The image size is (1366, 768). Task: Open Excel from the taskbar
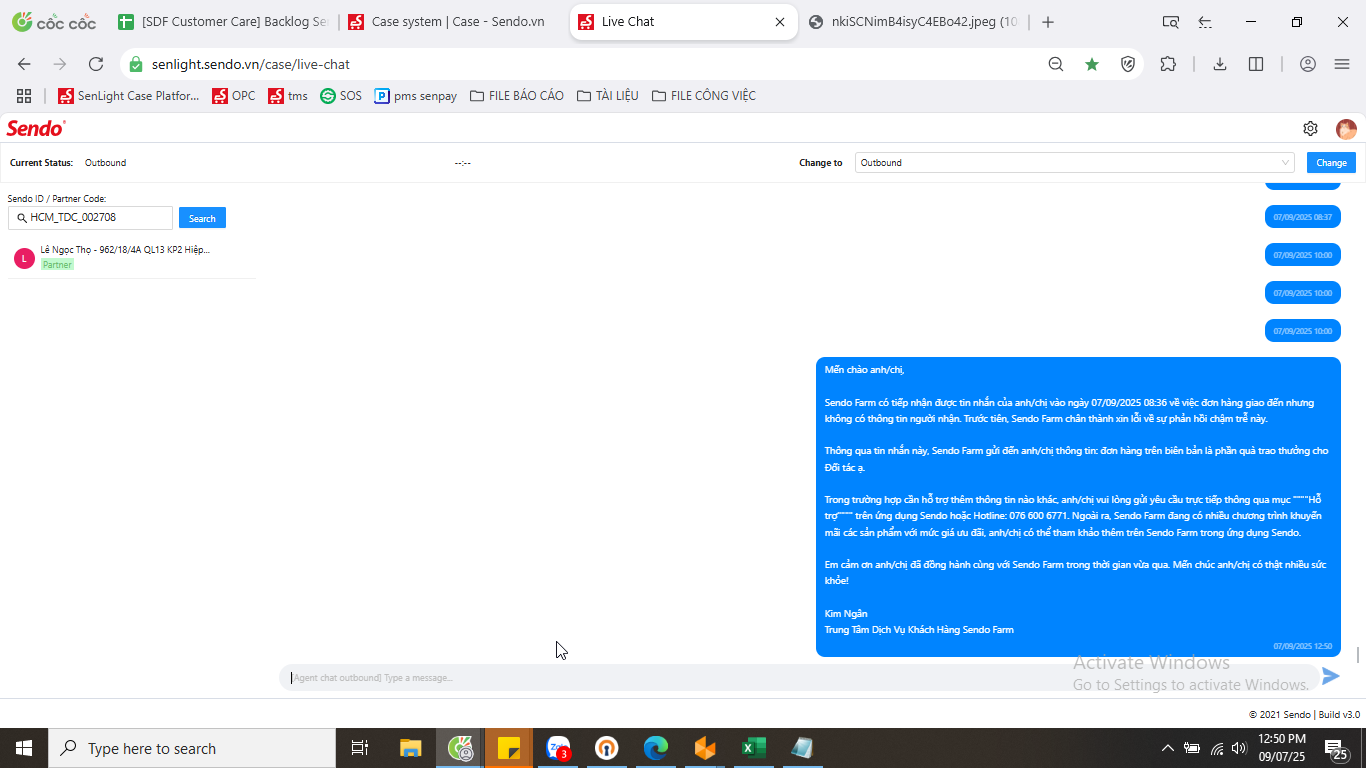754,748
